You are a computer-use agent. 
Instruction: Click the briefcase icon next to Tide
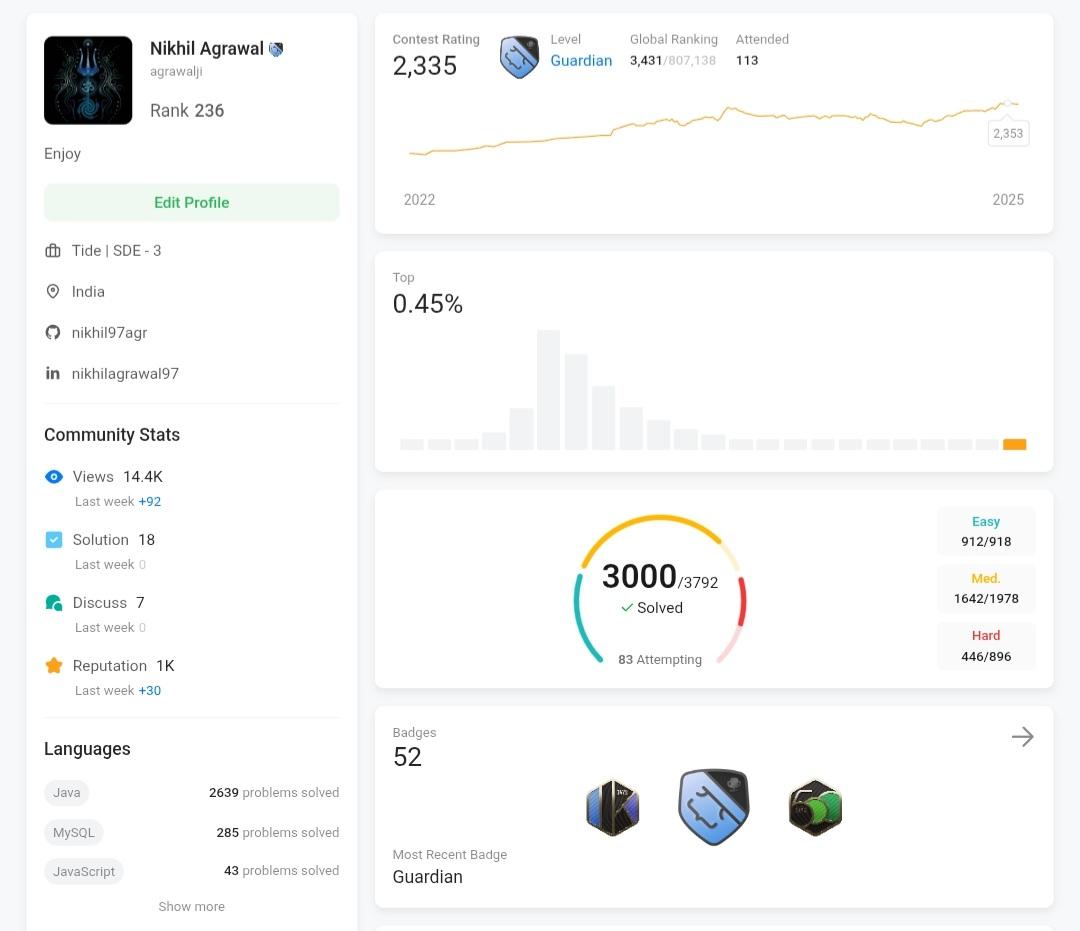[x=53, y=250]
